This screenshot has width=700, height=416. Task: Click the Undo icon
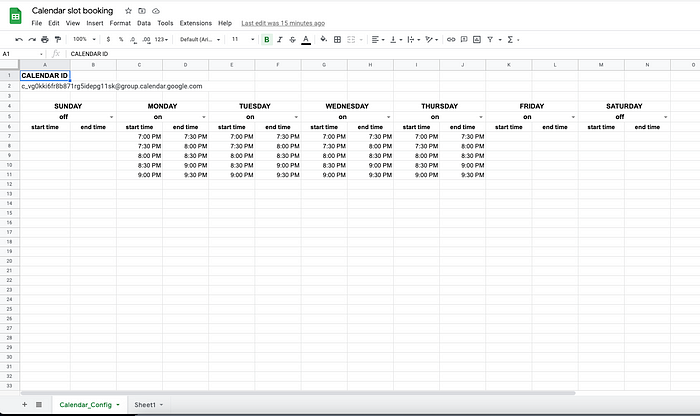pos(19,40)
